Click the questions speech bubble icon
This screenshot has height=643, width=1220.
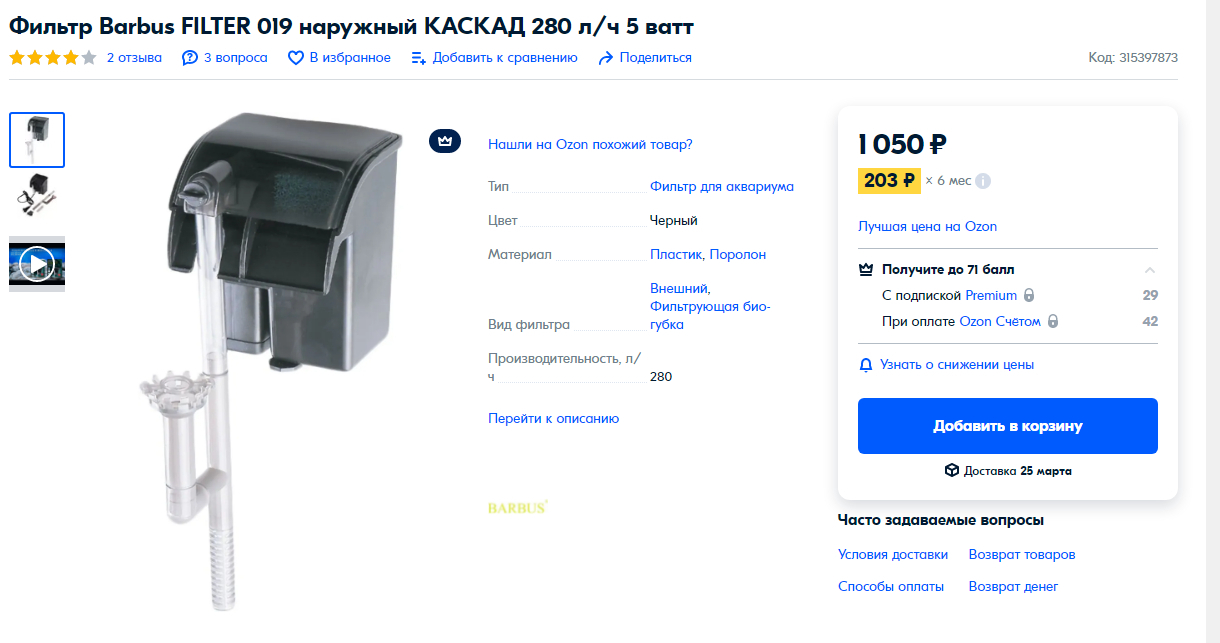click(x=190, y=58)
